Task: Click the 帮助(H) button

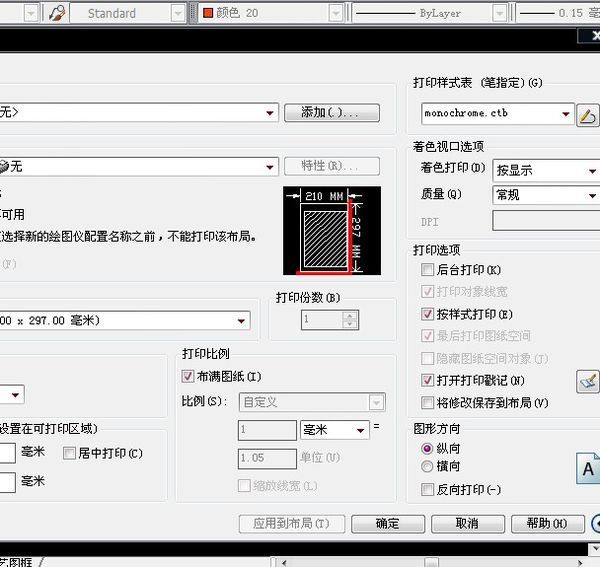Action: (548, 524)
